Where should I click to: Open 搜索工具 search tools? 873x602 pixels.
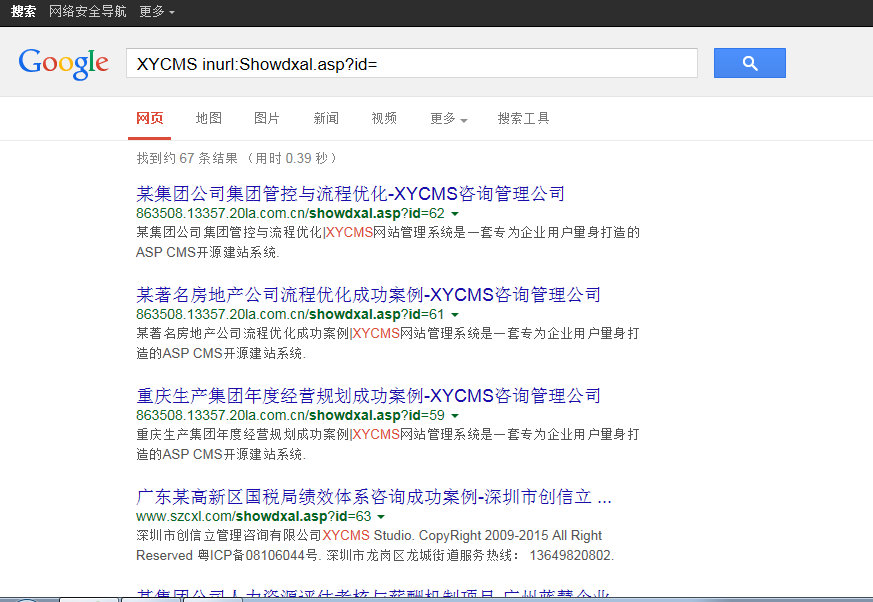(523, 118)
